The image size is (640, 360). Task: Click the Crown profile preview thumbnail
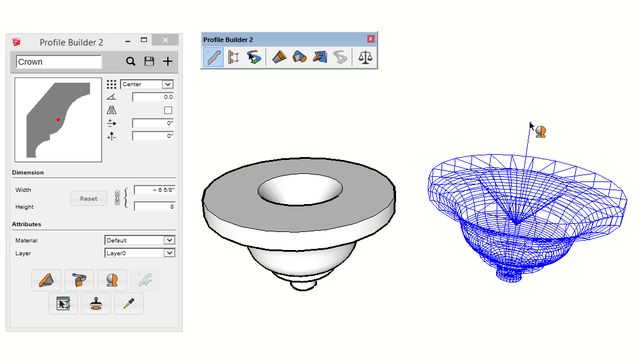(58, 120)
